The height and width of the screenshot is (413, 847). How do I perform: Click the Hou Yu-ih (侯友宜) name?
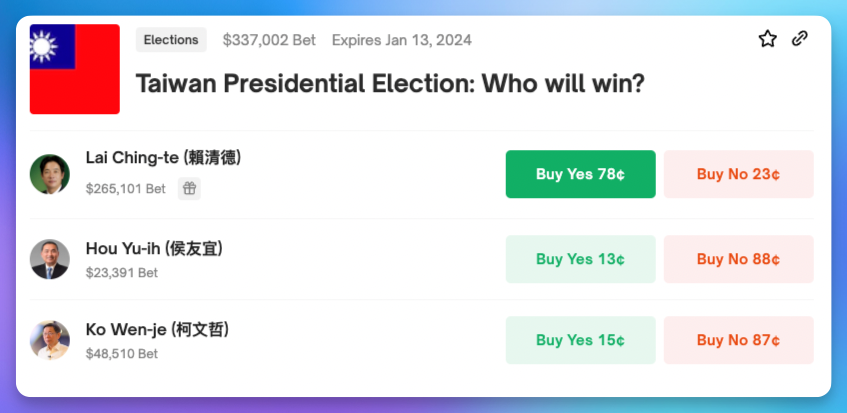point(154,249)
